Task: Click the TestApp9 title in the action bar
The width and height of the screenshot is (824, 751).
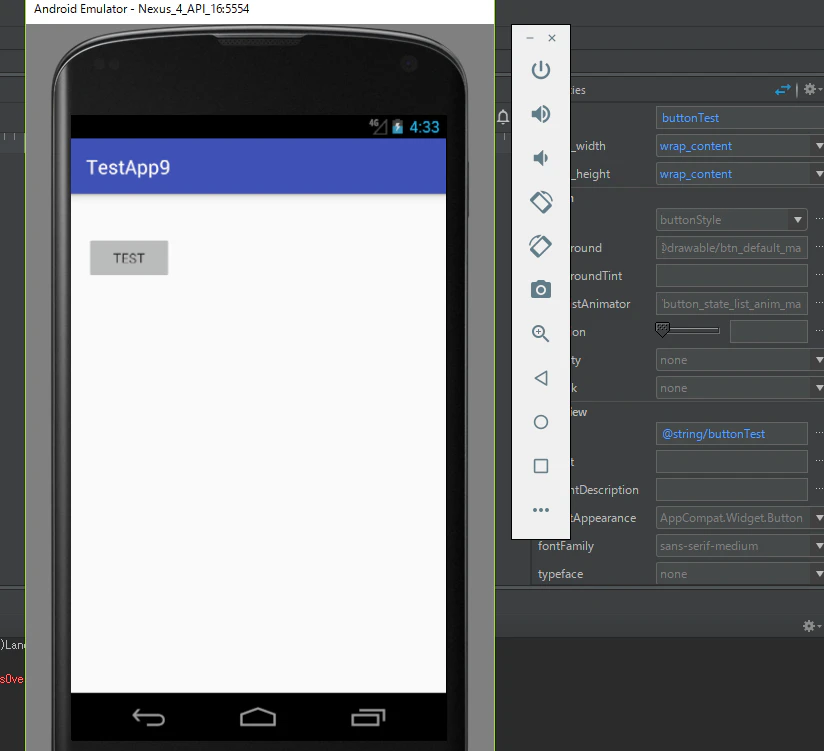Action: (128, 168)
